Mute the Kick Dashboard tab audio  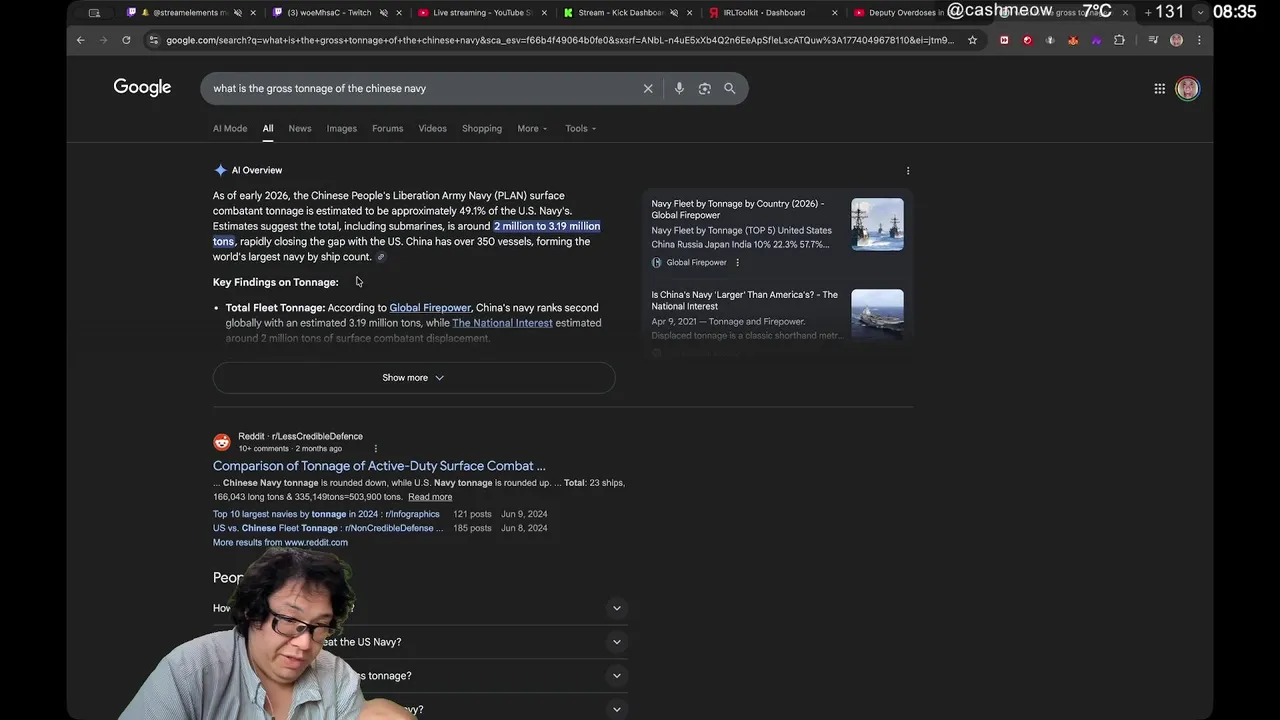pyautogui.click(x=674, y=13)
